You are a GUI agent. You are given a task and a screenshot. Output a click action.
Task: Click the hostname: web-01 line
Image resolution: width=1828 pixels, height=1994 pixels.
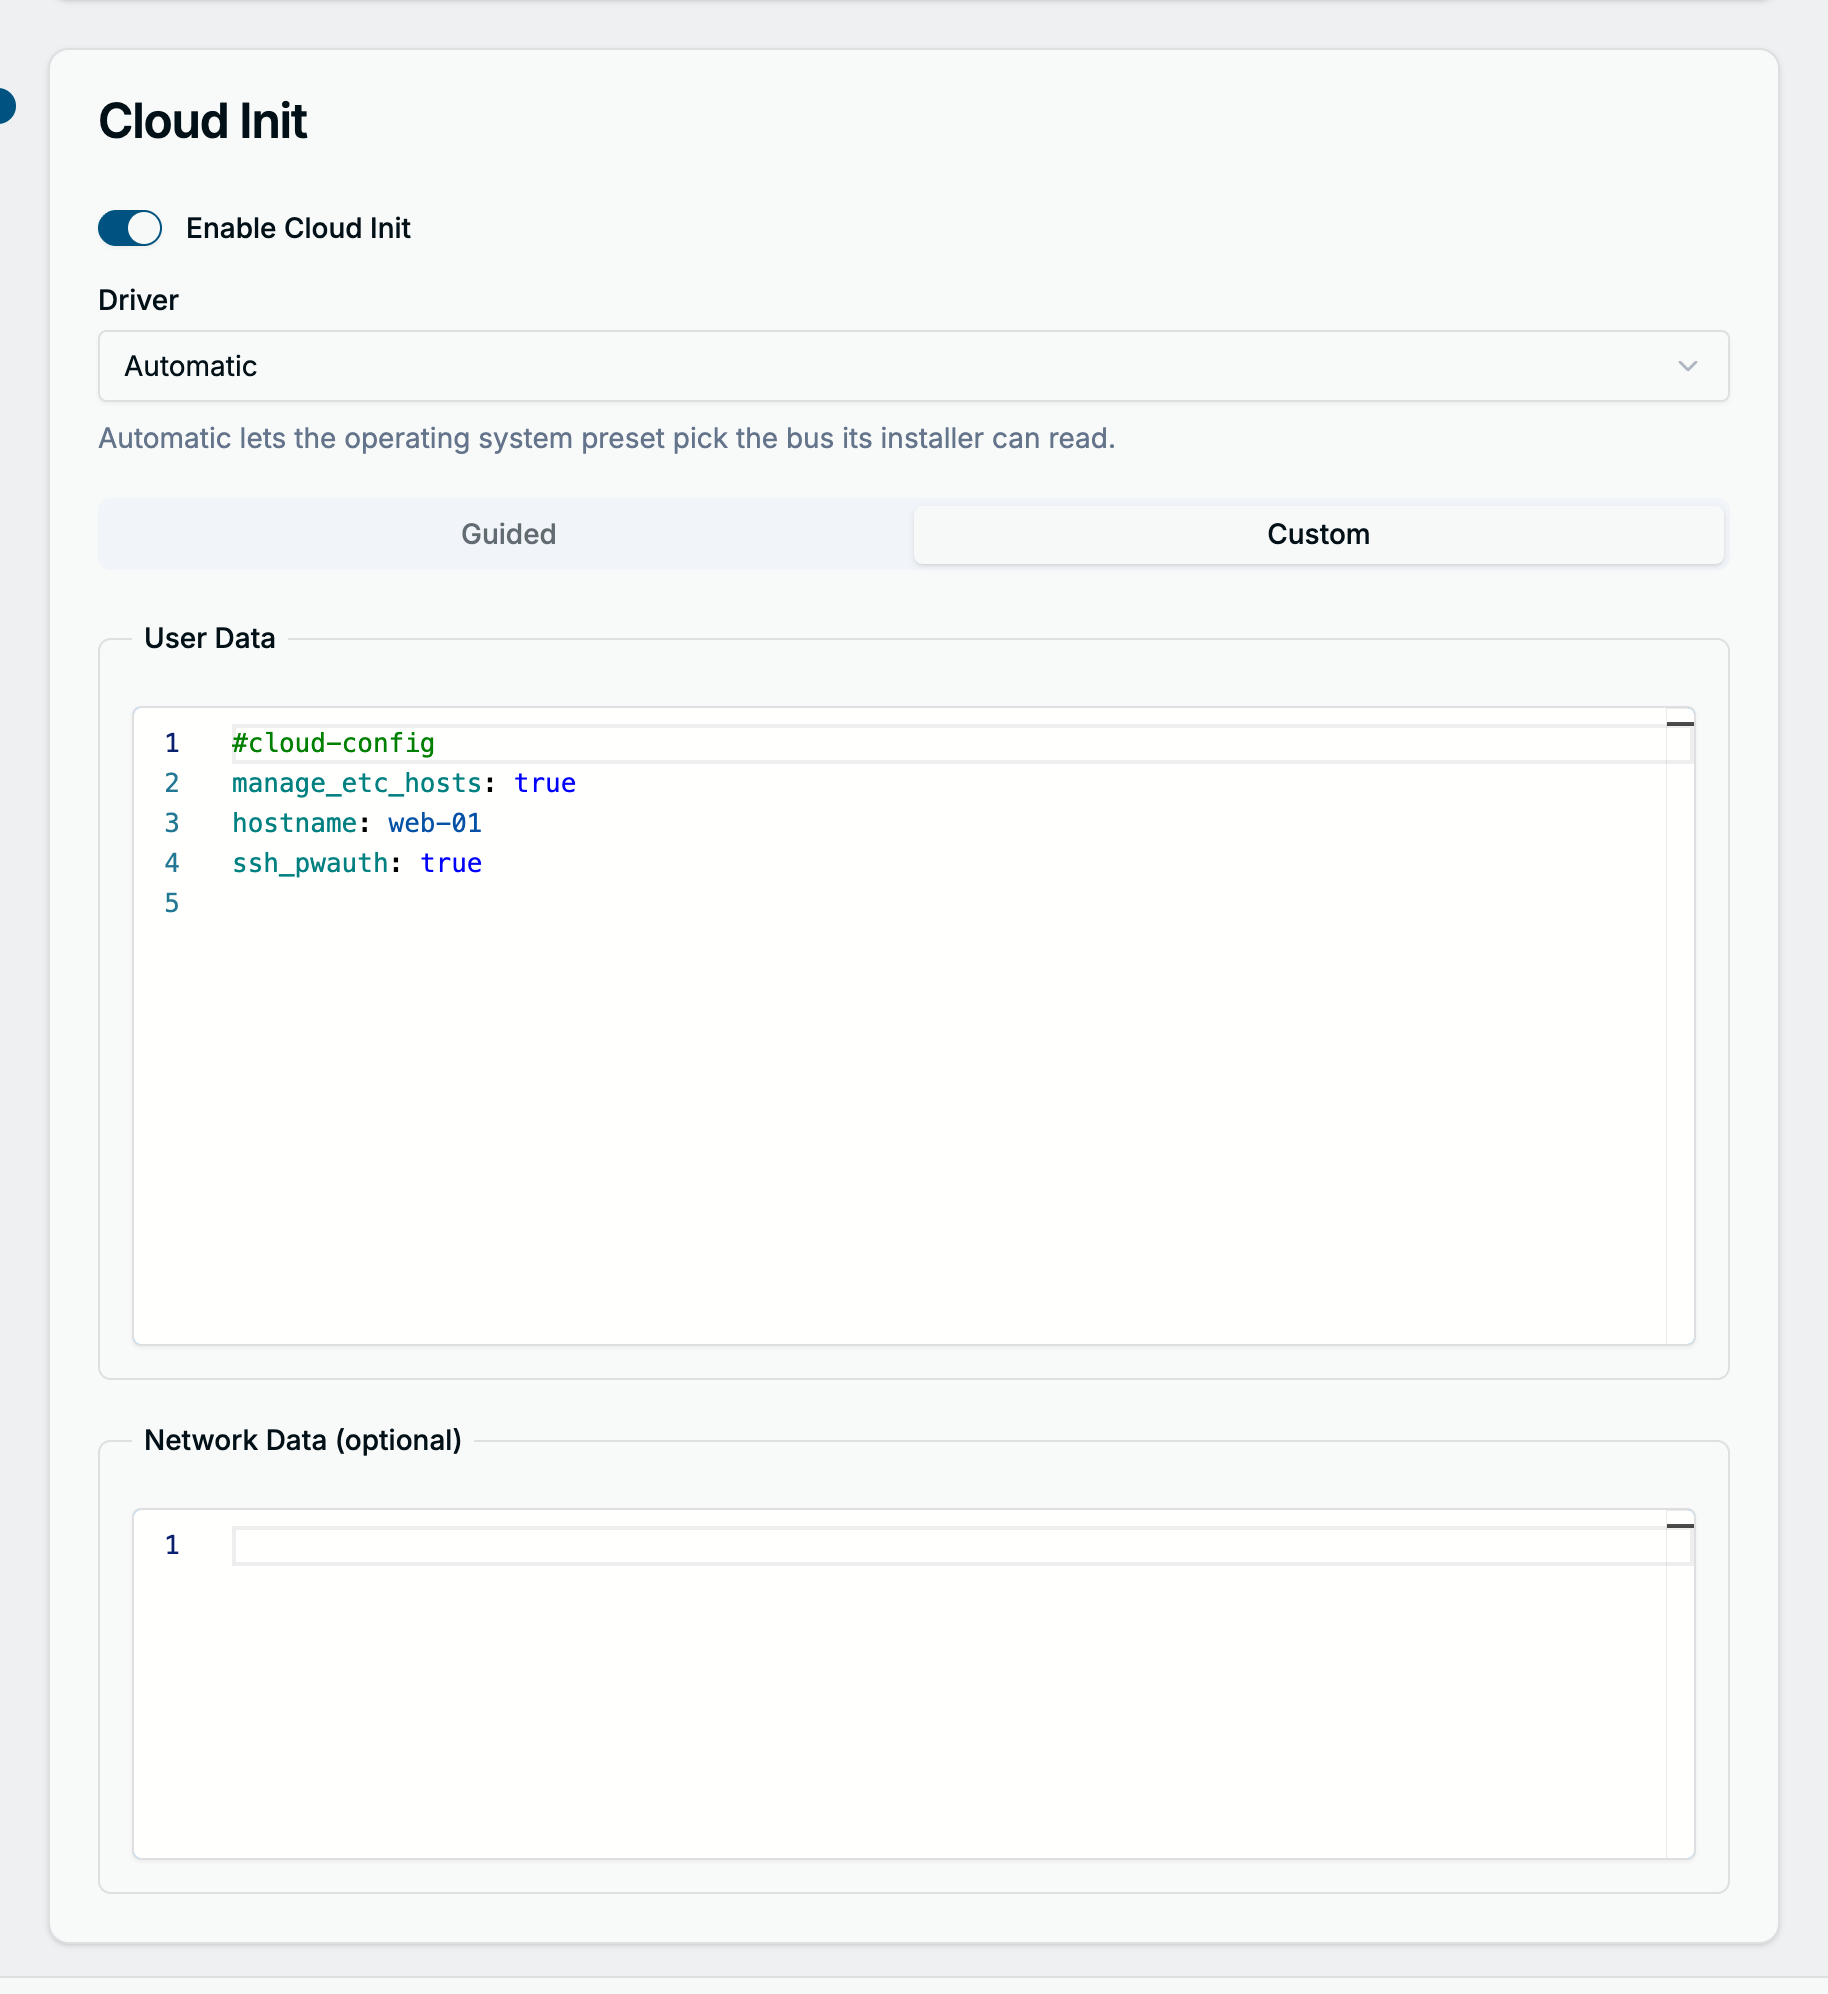pos(357,823)
